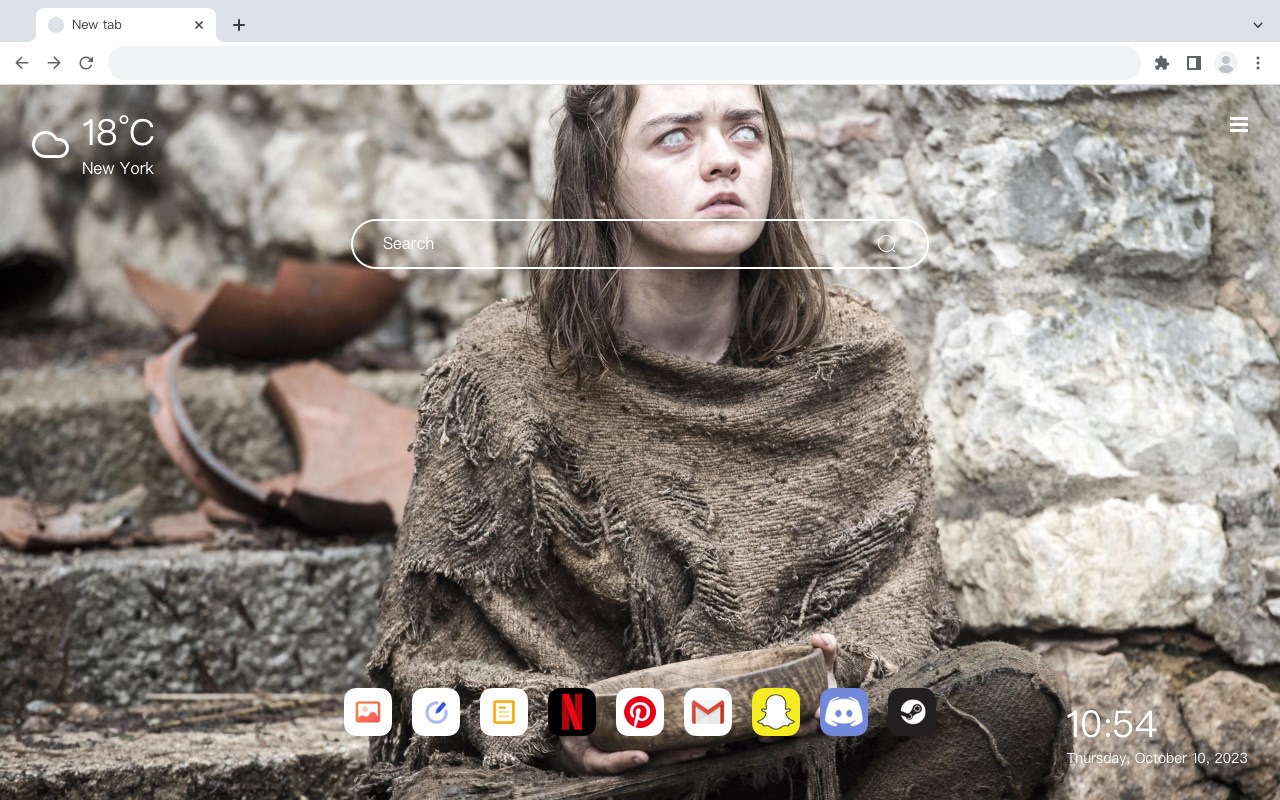
Task: Toggle the browser side panel
Action: point(1193,63)
